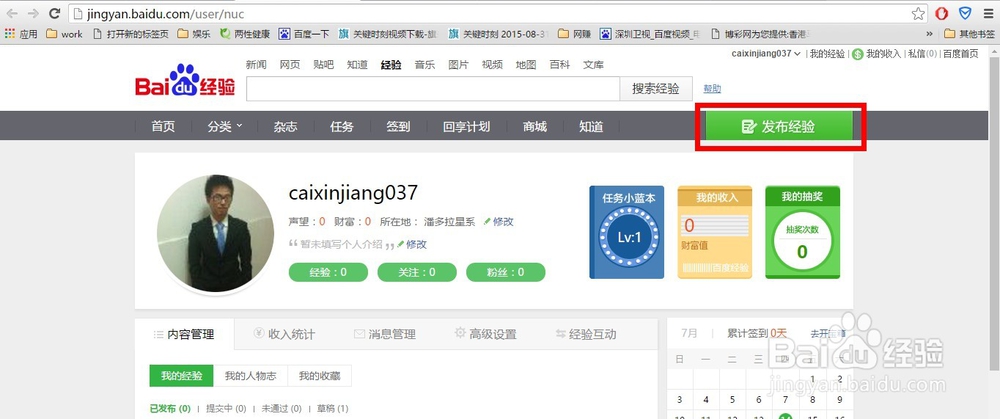1000x419 pixels.
Task: Switch to the 内容管理 tab
Action: (x=184, y=334)
